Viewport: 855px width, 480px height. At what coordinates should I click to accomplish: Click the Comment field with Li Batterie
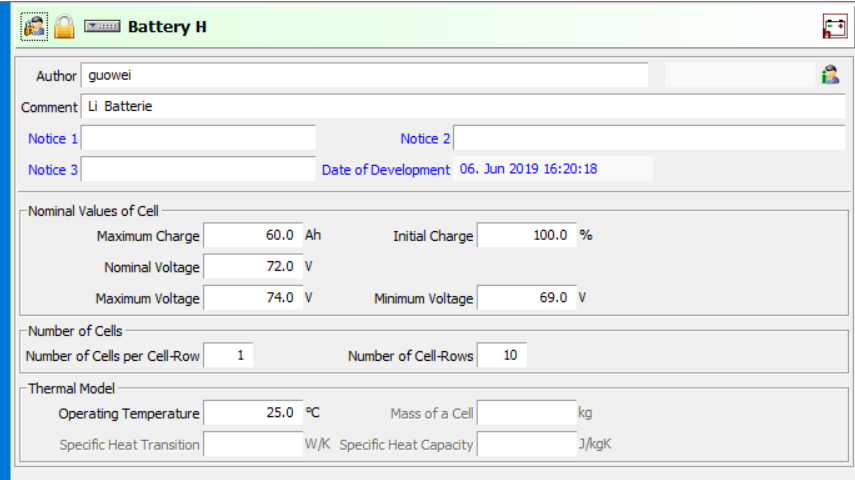(463, 107)
